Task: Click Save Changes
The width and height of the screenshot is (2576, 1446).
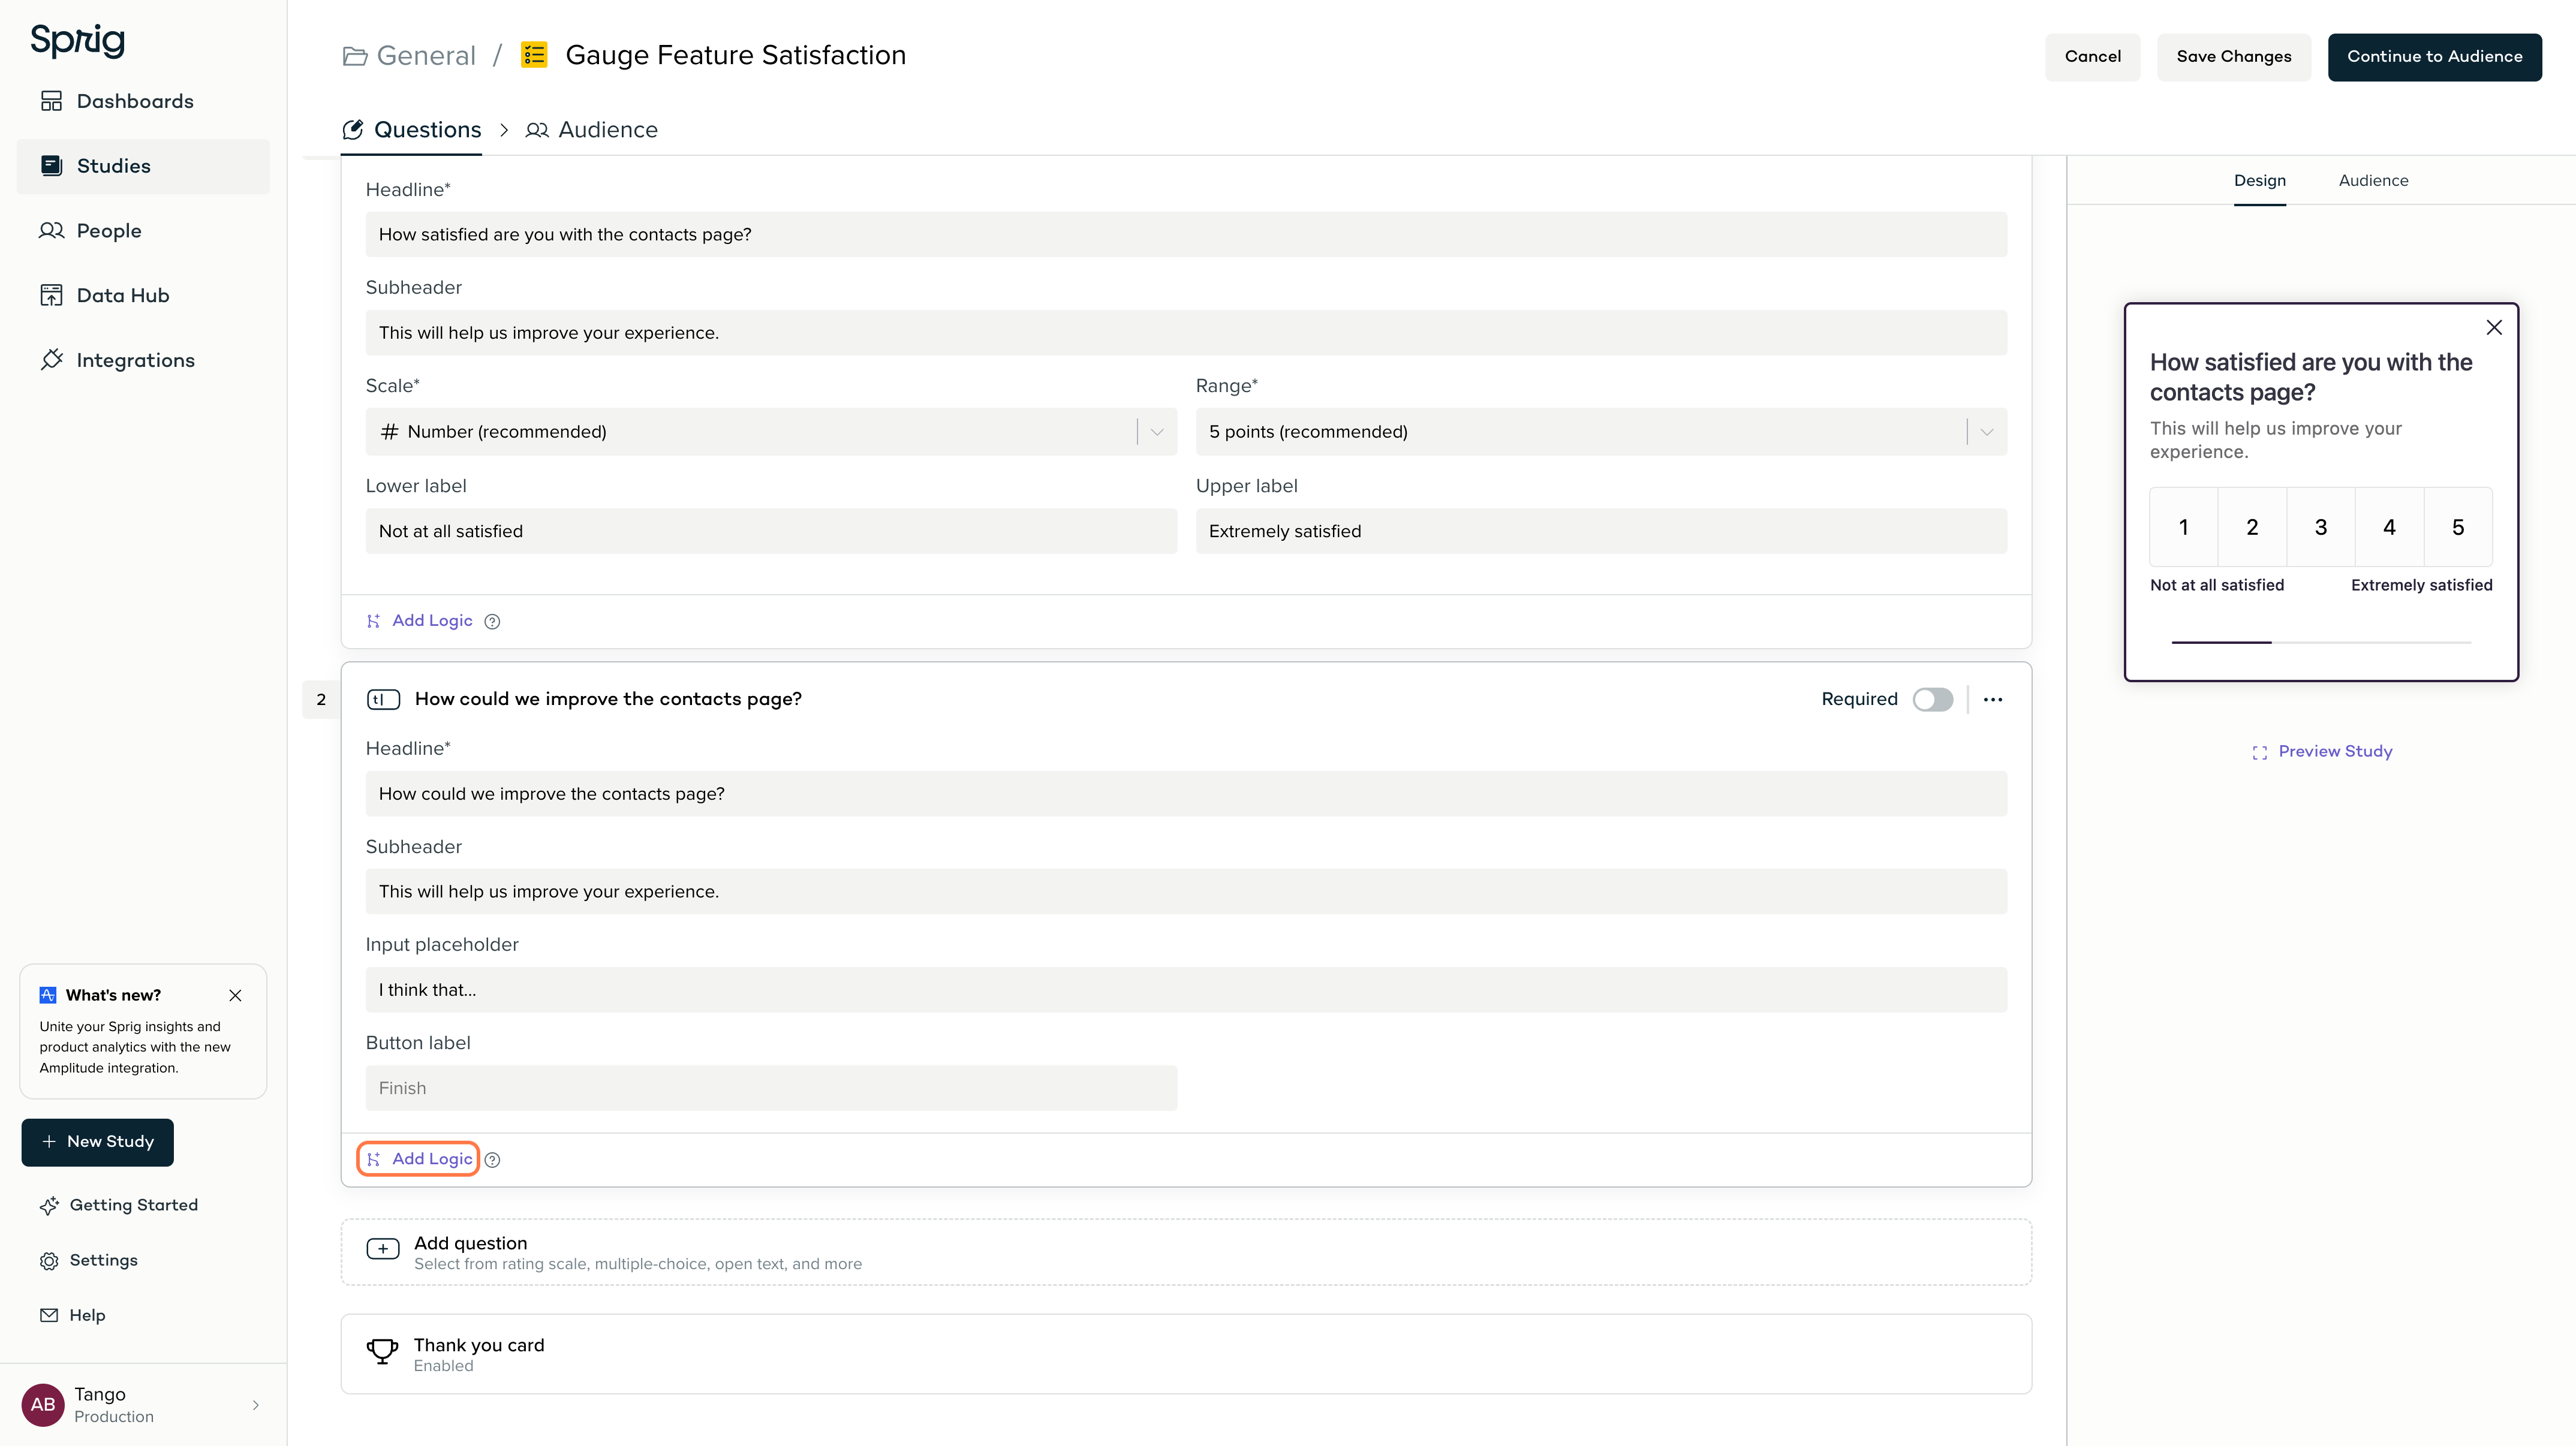Action: pyautogui.click(x=2233, y=57)
